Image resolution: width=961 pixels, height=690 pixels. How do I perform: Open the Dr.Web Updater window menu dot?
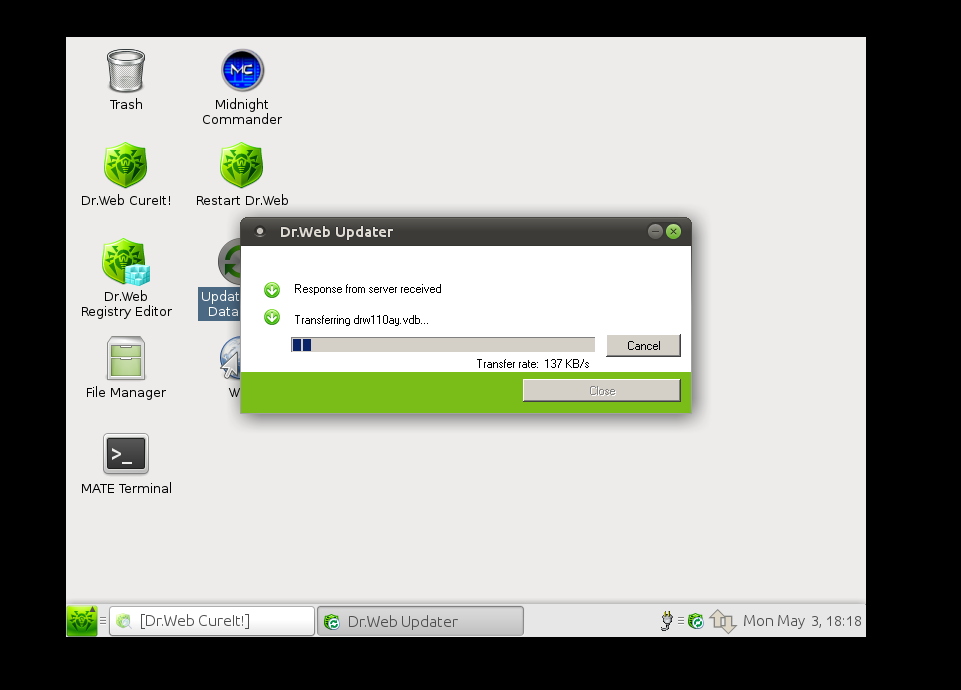click(260, 232)
